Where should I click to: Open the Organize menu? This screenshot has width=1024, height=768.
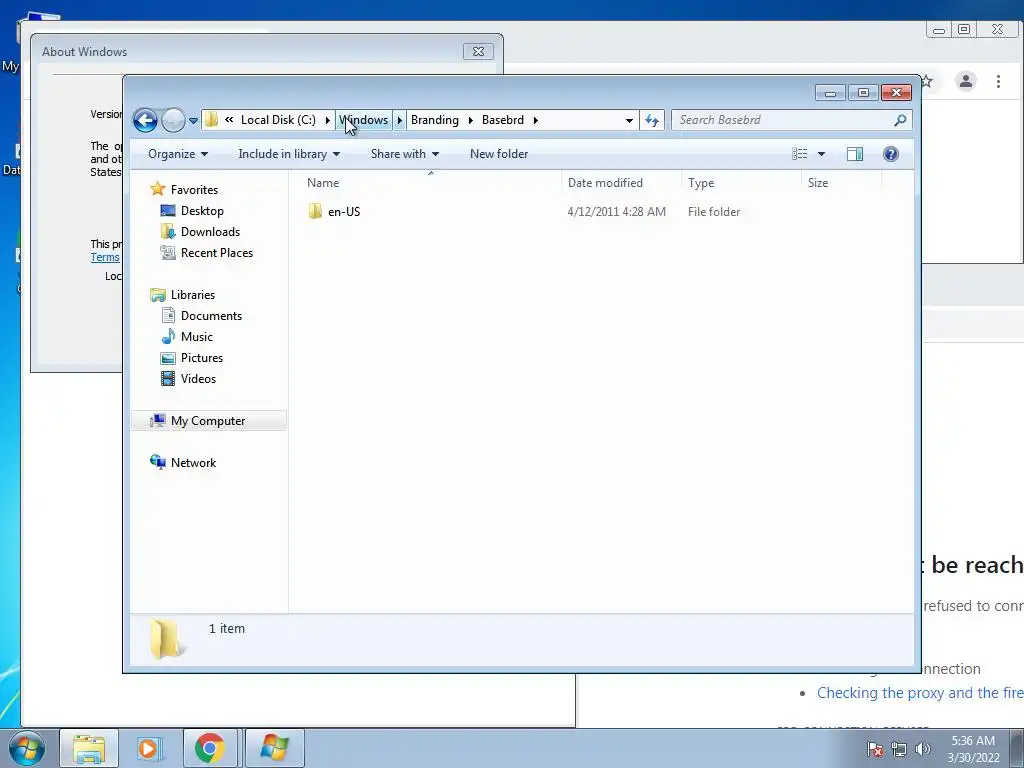click(x=178, y=154)
